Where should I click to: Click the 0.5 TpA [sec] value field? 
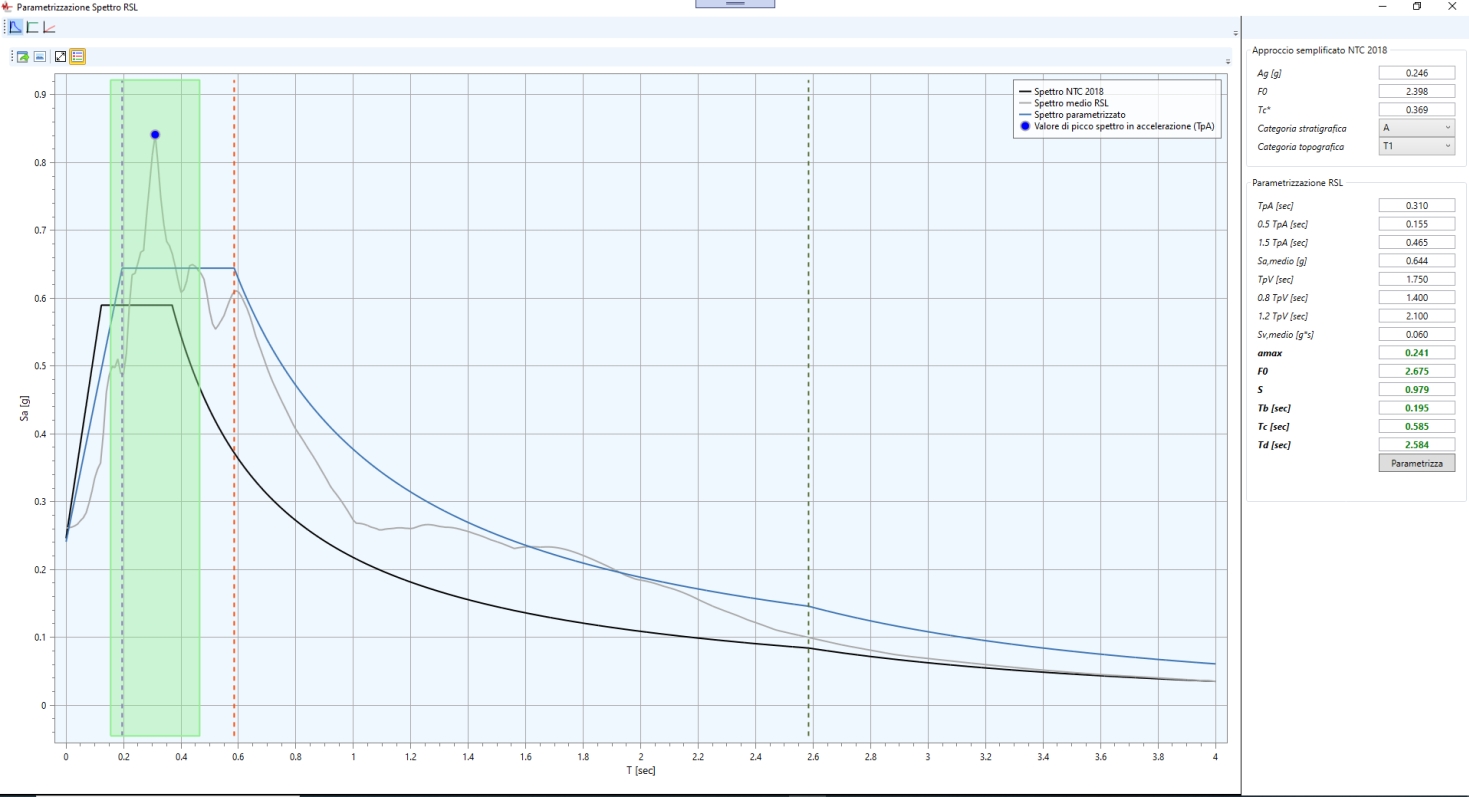(x=1417, y=224)
